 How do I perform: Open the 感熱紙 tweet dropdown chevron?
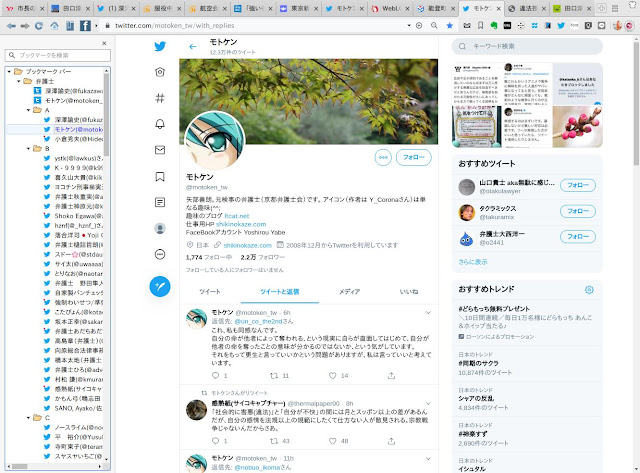pyautogui.click(x=428, y=403)
